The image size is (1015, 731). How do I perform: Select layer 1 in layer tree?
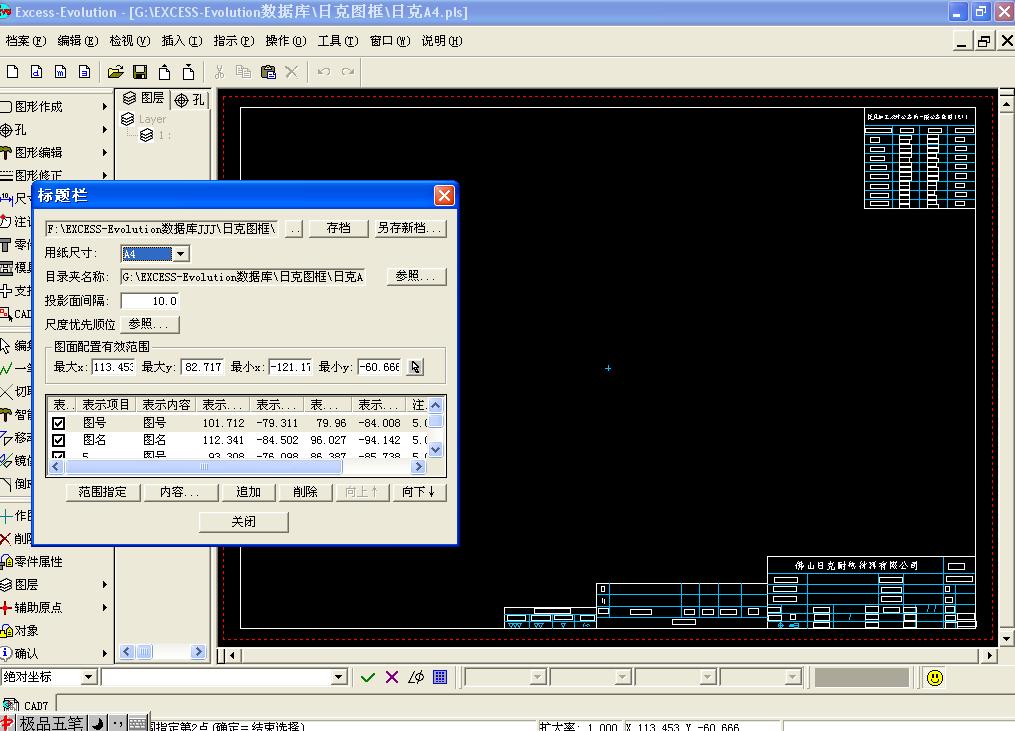point(147,135)
